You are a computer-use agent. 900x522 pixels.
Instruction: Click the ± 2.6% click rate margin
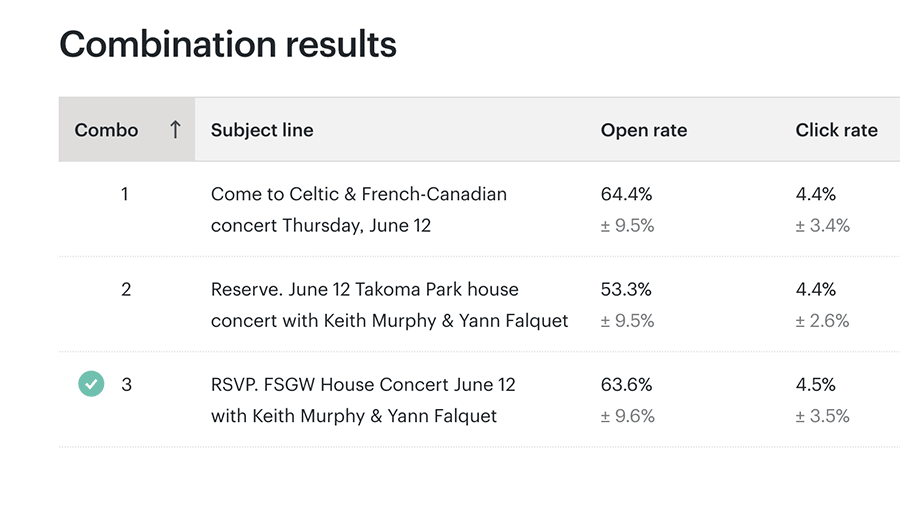823,321
